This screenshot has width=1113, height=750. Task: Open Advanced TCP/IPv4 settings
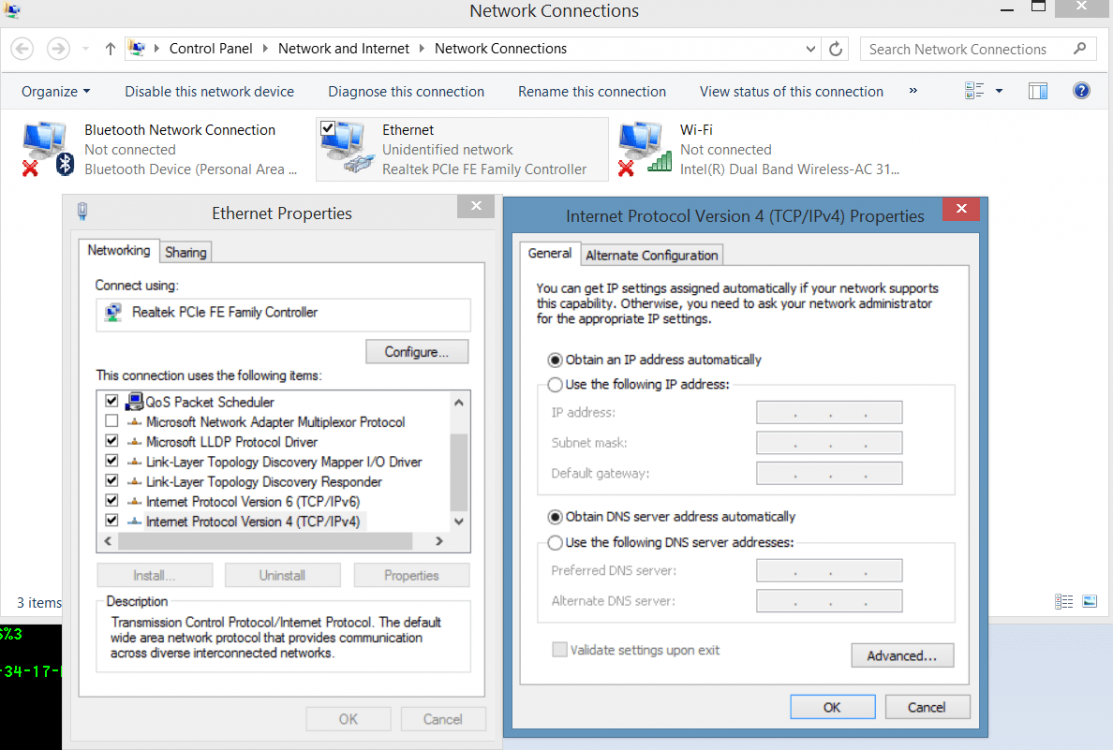tap(902, 655)
